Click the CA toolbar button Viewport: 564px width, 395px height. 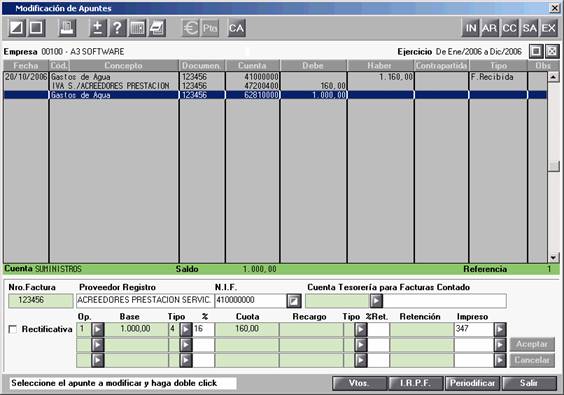(237, 28)
